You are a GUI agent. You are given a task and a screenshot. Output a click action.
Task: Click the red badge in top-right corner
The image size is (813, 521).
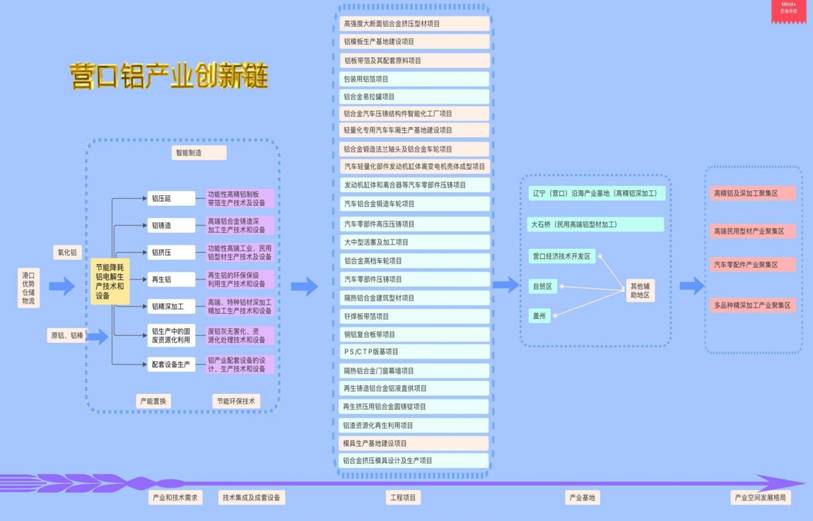pyautogui.click(x=788, y=11)
